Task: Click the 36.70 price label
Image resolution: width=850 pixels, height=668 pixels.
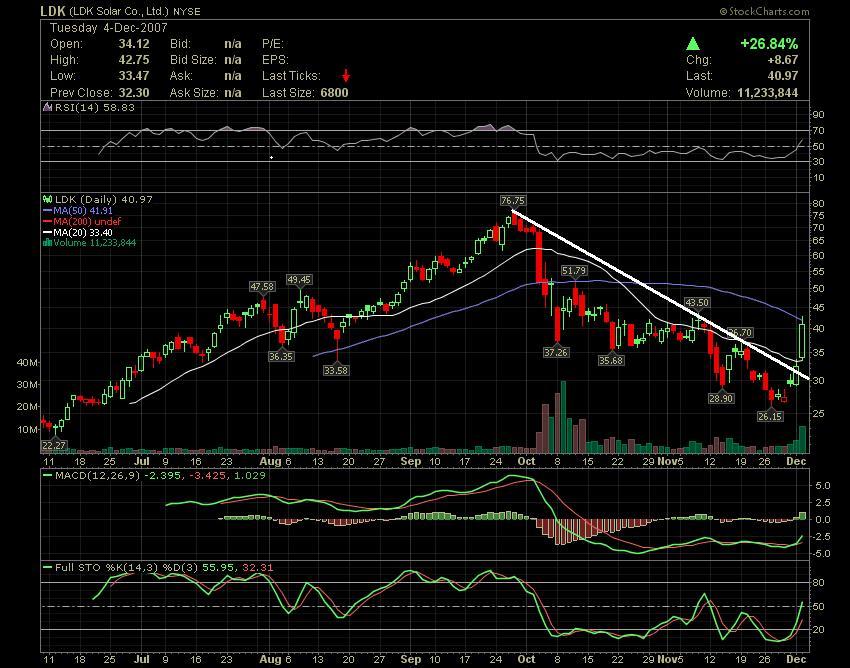Action: pyautogui.click(x=740, y=332)
